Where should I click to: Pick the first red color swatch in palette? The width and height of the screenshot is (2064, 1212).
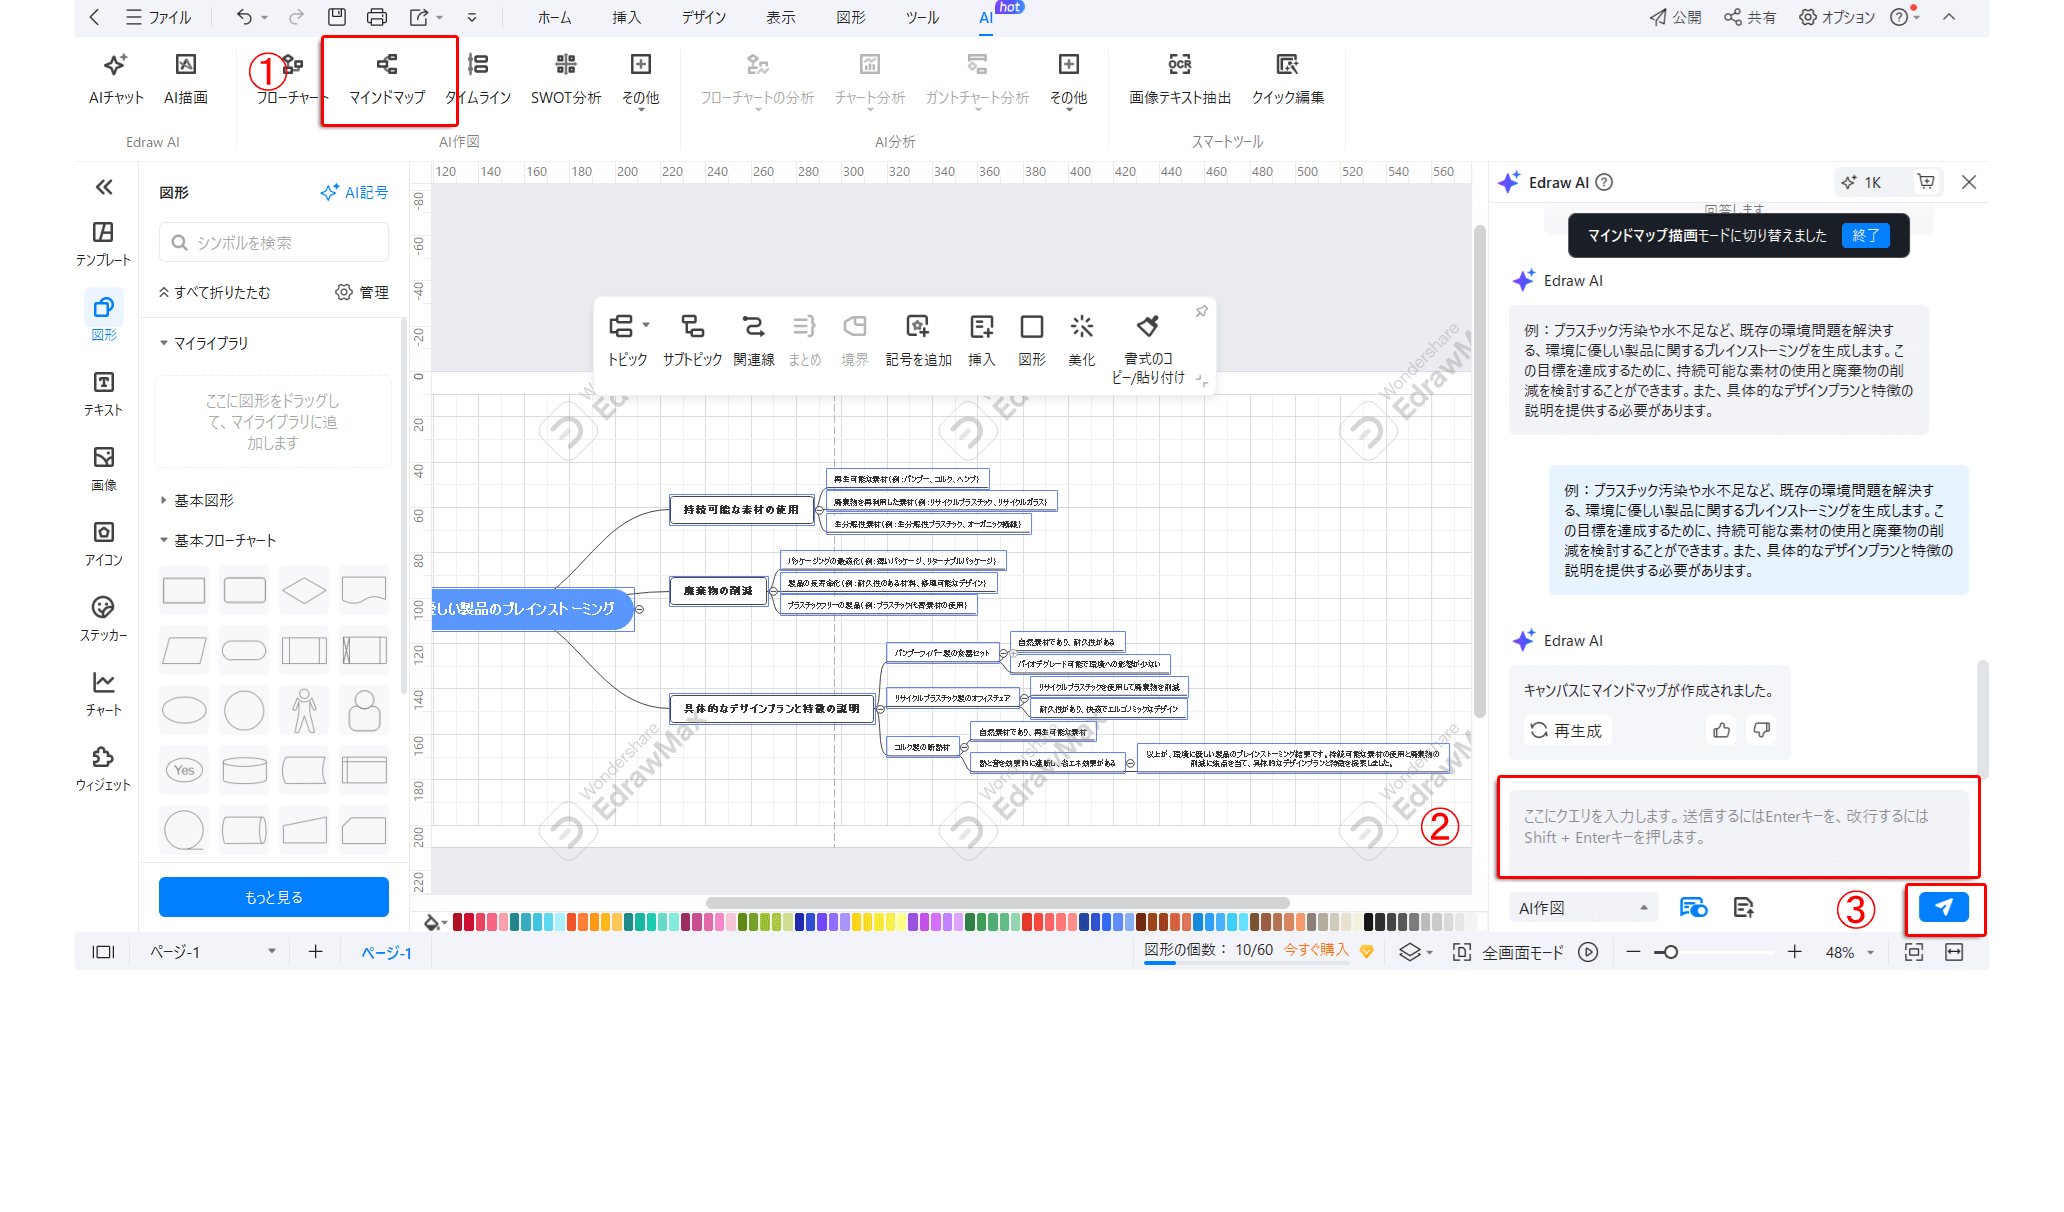point(458,922)
